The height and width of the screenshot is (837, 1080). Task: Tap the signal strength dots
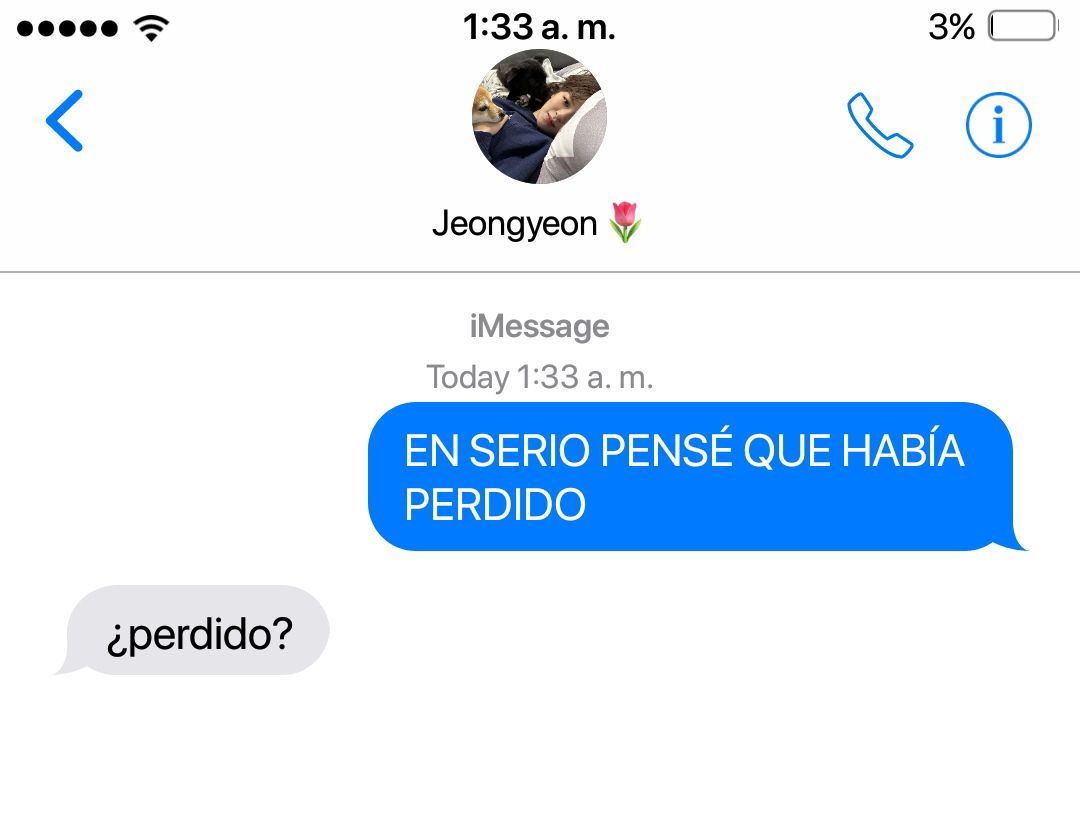(x=67, y=28)
